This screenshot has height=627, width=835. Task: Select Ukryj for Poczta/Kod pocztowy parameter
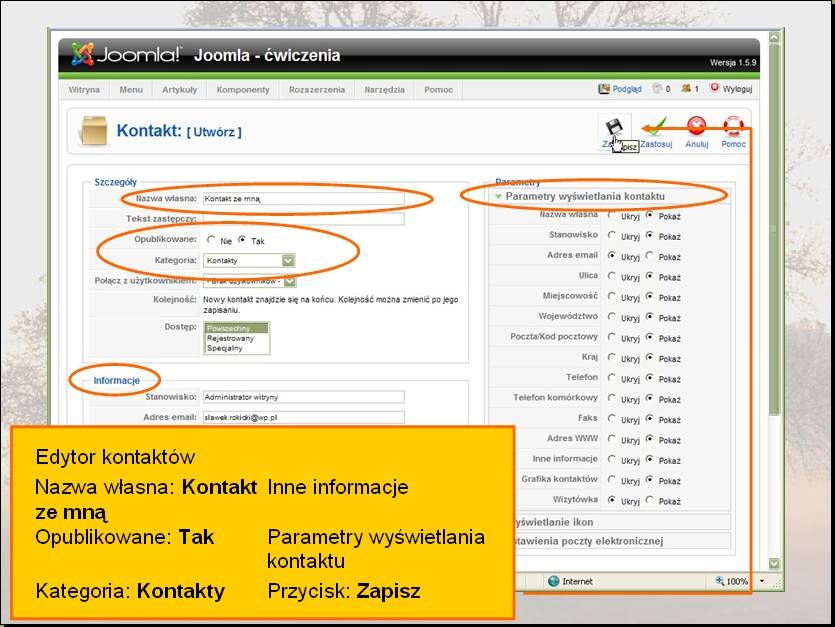611,337
